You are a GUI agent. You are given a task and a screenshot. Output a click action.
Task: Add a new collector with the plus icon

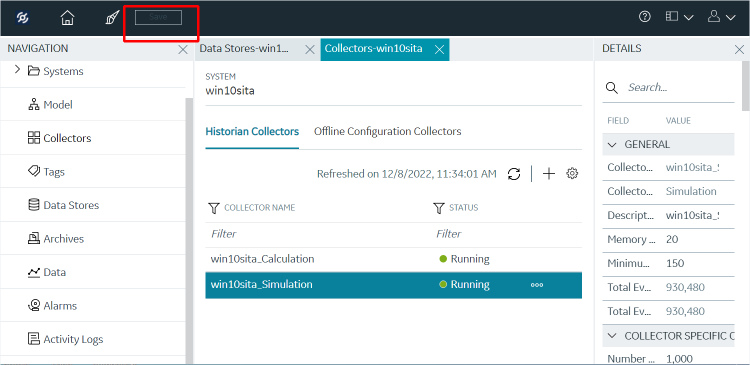point(549,174)
